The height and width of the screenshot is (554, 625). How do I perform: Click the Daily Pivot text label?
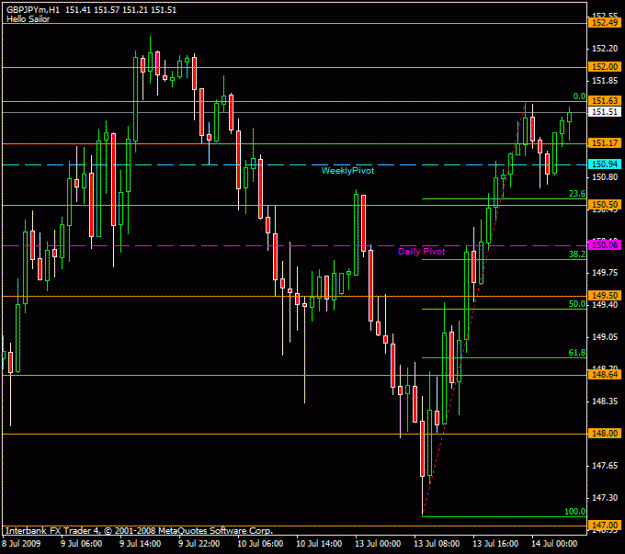[x=421, y=251]
